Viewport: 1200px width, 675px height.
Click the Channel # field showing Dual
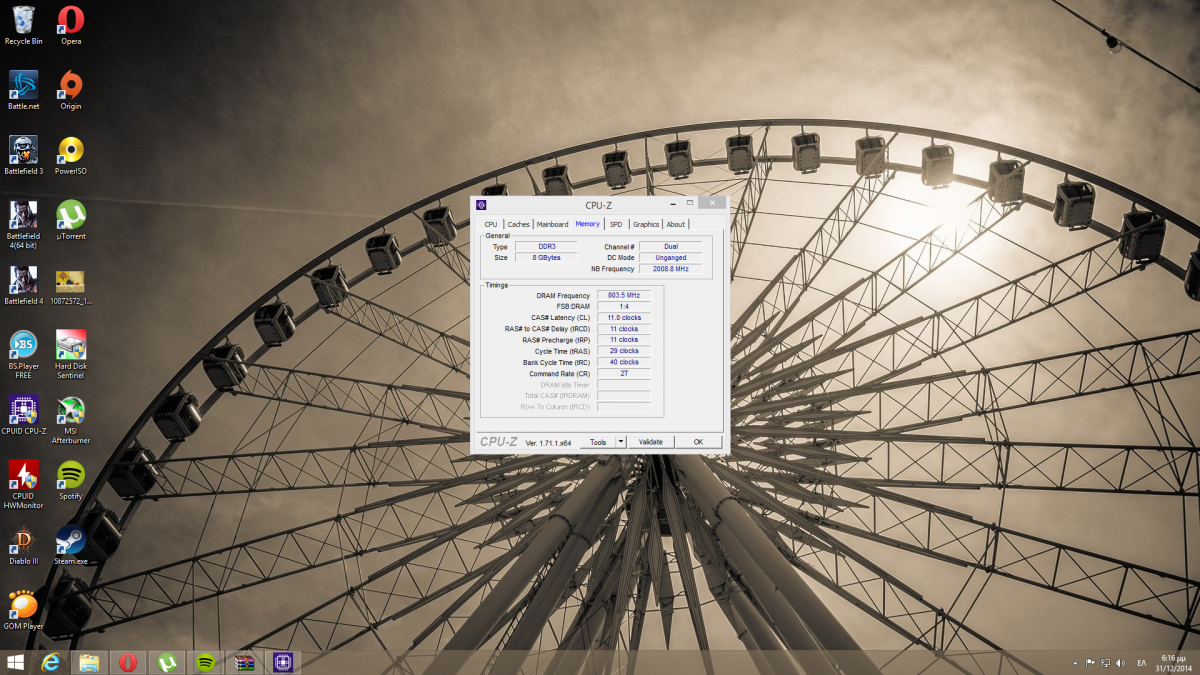tap(670, 246)
